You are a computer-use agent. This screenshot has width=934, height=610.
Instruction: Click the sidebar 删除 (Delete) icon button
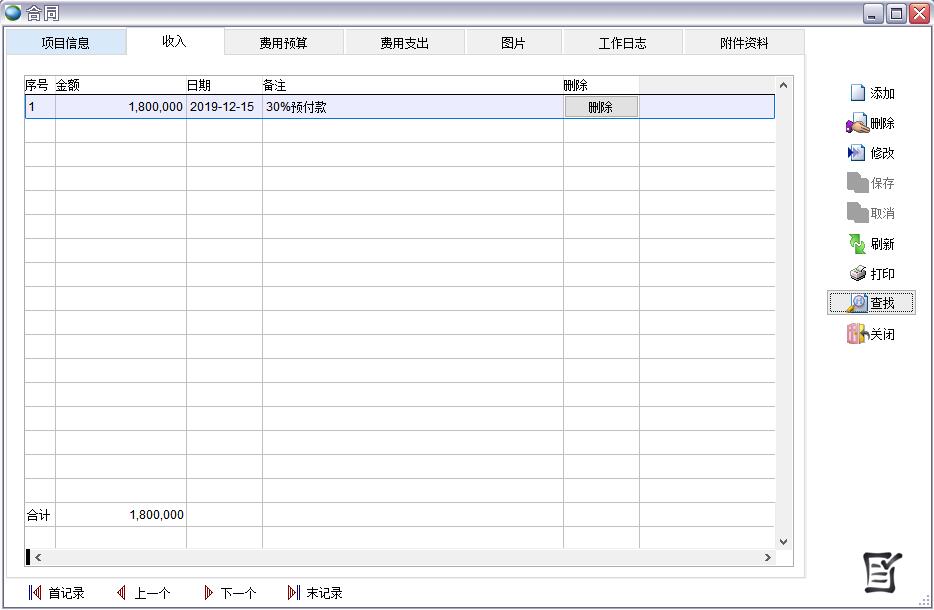pos(871,124)
